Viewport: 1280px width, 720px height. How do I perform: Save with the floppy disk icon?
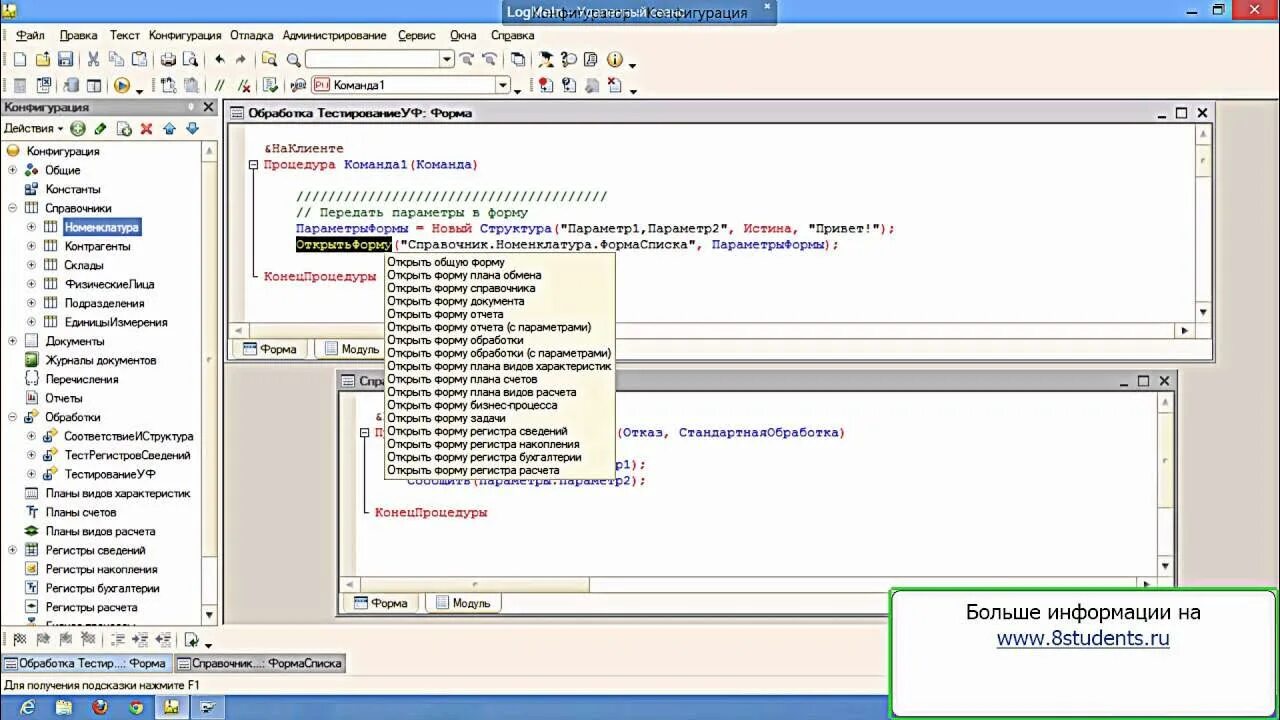[65, 60]
